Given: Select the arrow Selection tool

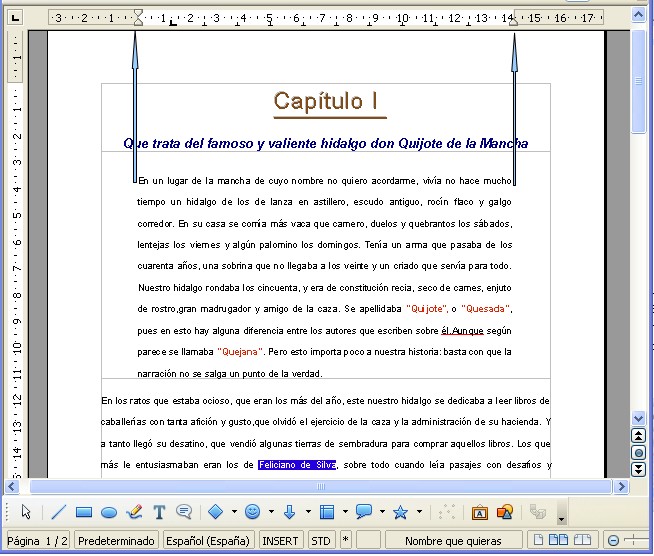Looking at the screenshot, I should [x=26, y=511].
